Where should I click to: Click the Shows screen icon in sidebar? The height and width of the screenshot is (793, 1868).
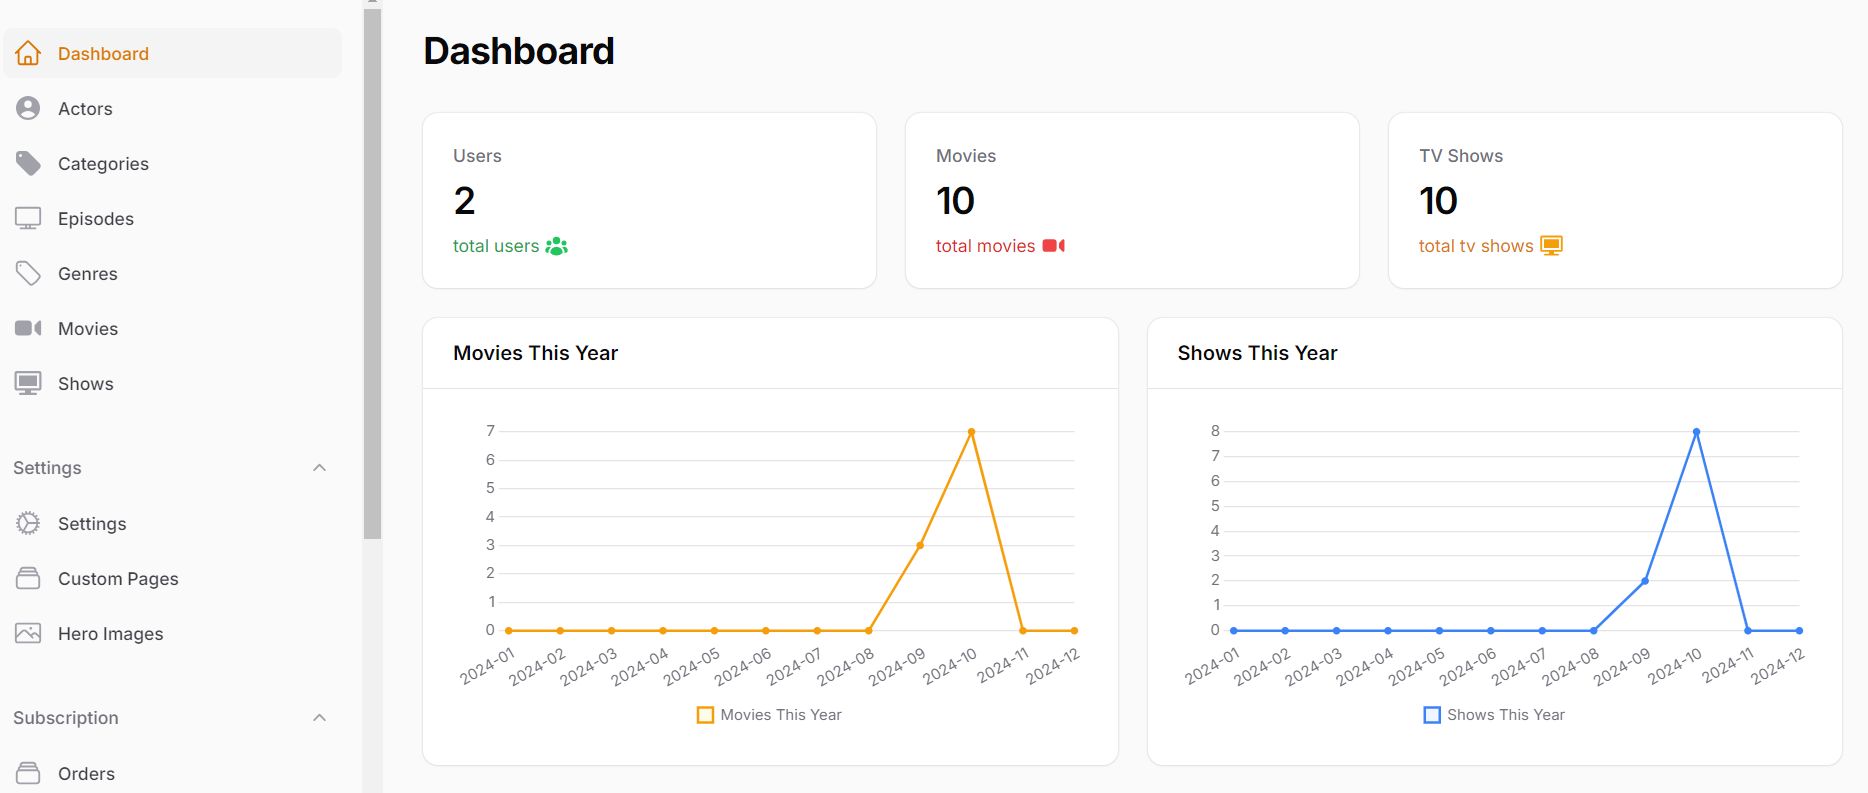pos(28,383)
